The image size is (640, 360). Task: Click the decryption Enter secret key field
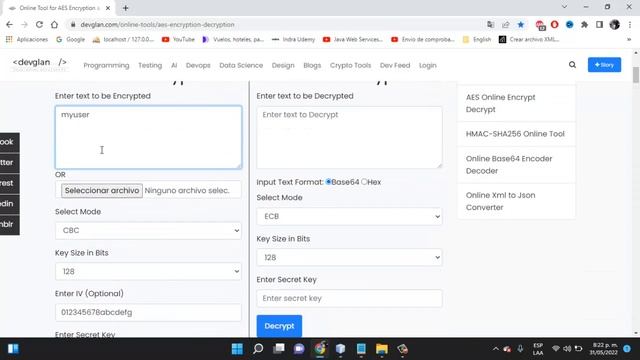click(x=349, y=298)
